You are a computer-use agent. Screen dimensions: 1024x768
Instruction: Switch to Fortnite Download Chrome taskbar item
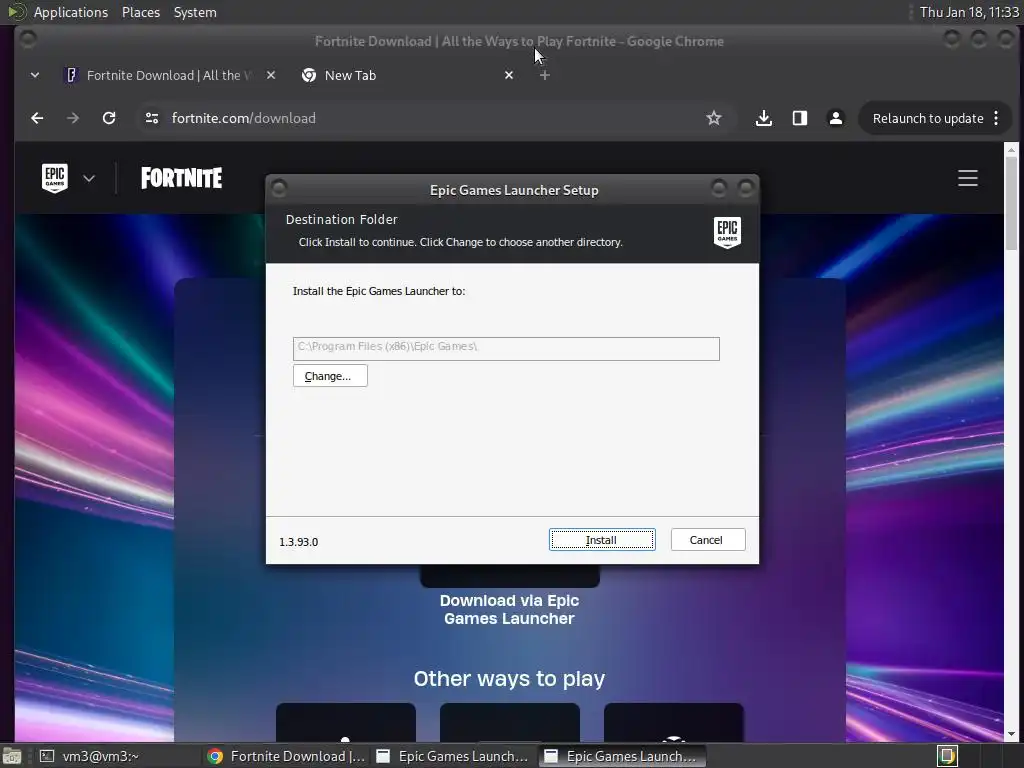coord(286,756)
